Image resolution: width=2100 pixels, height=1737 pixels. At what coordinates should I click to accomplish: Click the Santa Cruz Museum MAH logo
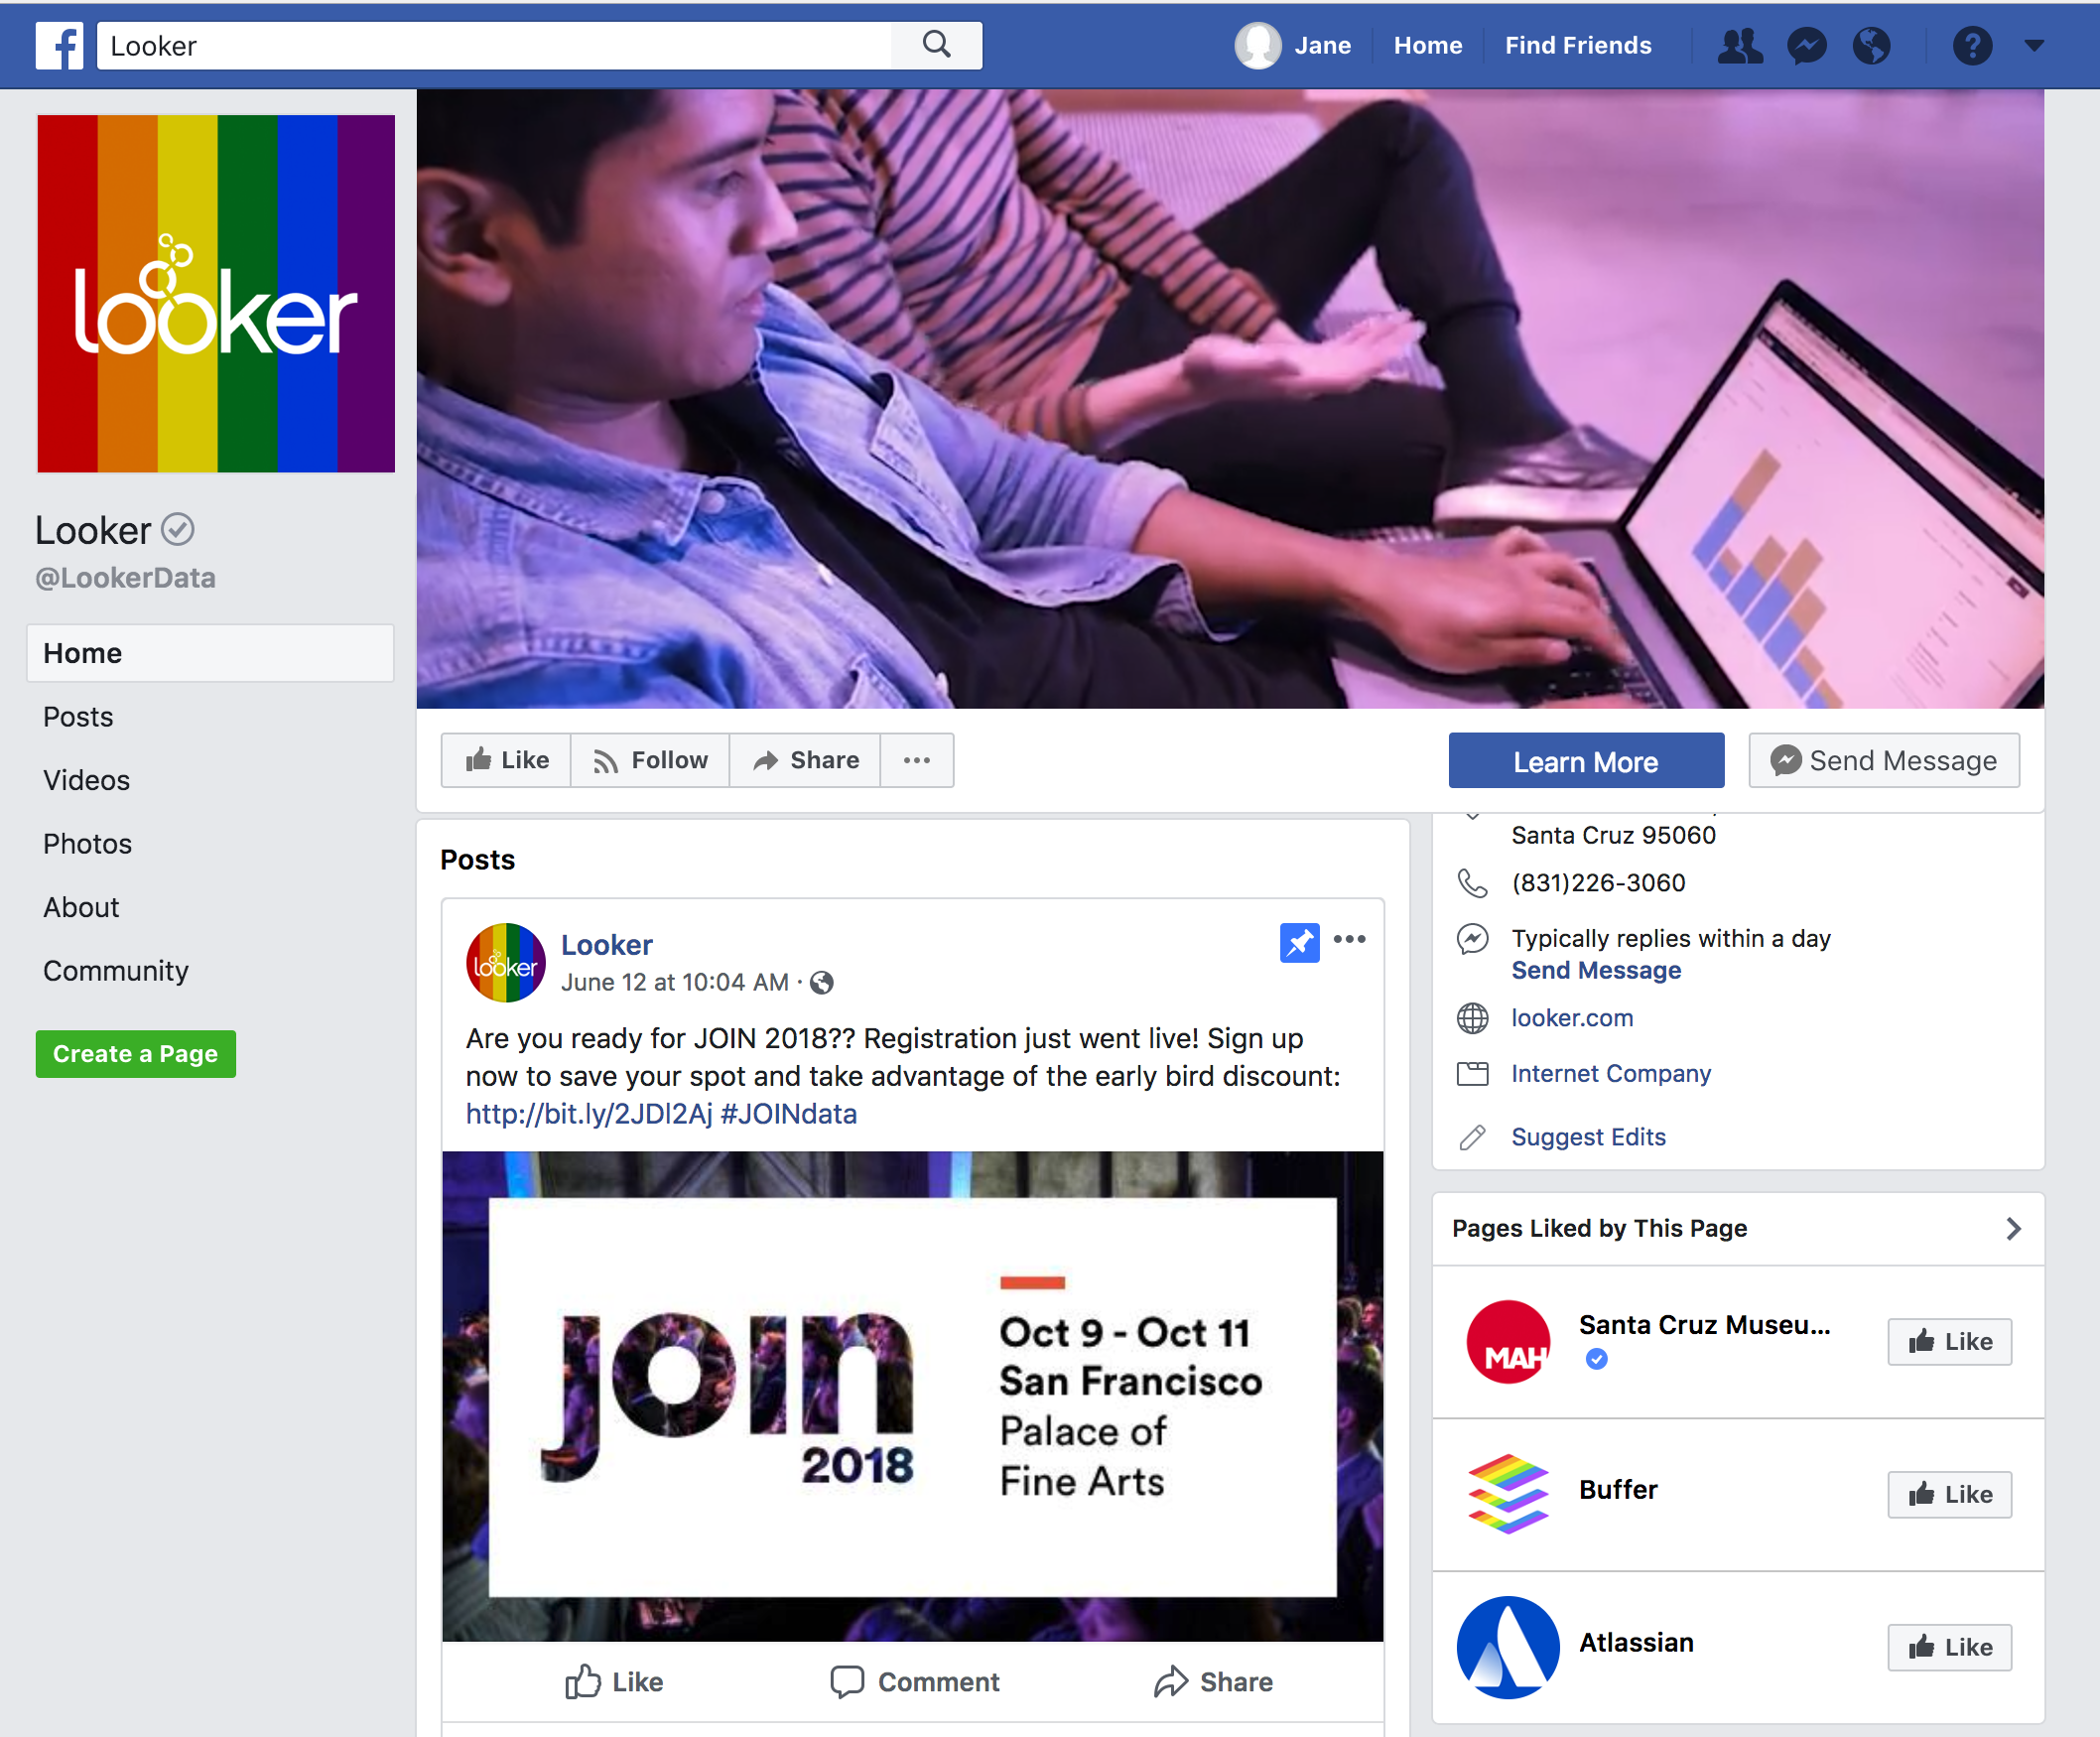[1508, 1342]
